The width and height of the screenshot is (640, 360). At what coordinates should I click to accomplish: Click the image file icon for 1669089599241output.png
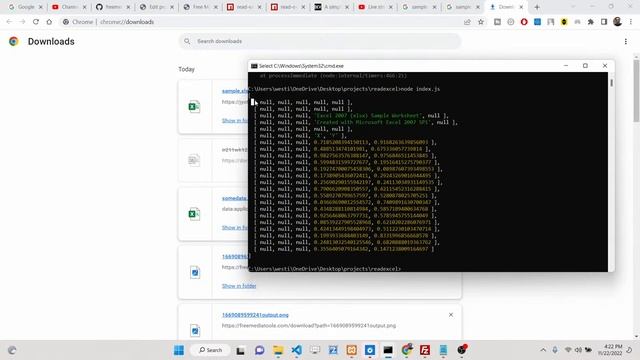195,330
